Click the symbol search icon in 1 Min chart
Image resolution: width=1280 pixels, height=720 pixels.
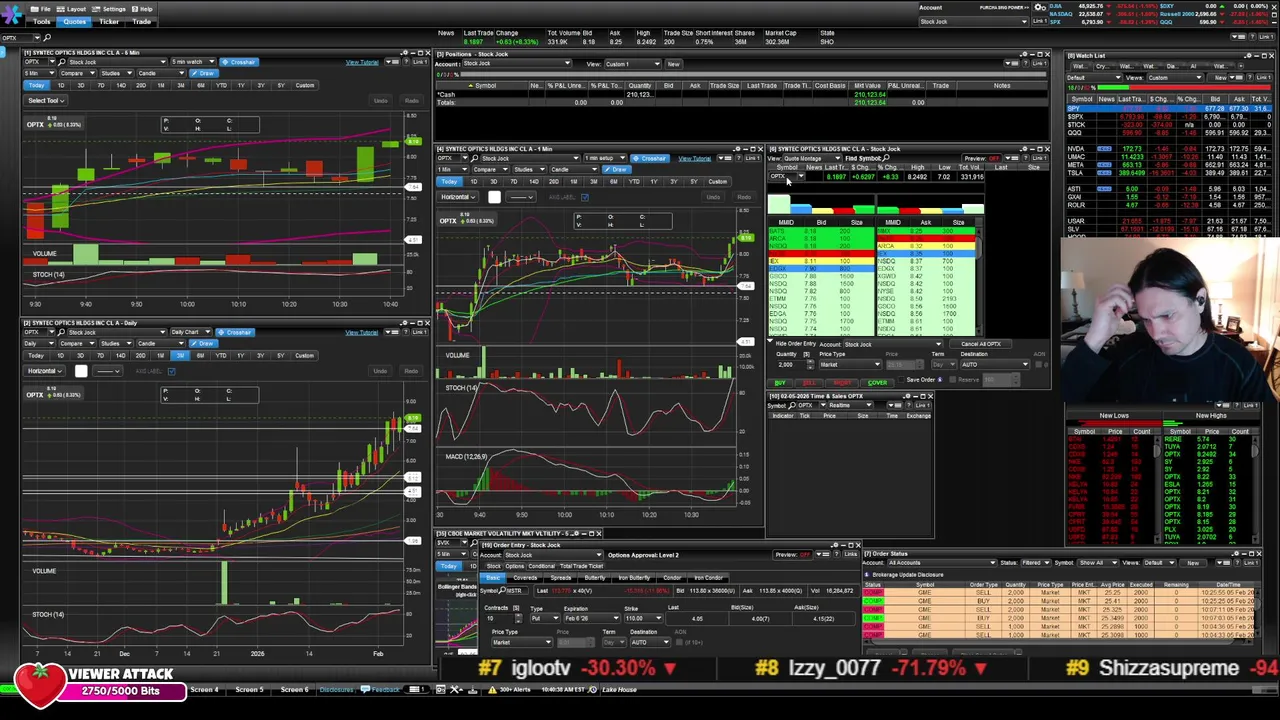pyautogui.click(x=474, y=158)
